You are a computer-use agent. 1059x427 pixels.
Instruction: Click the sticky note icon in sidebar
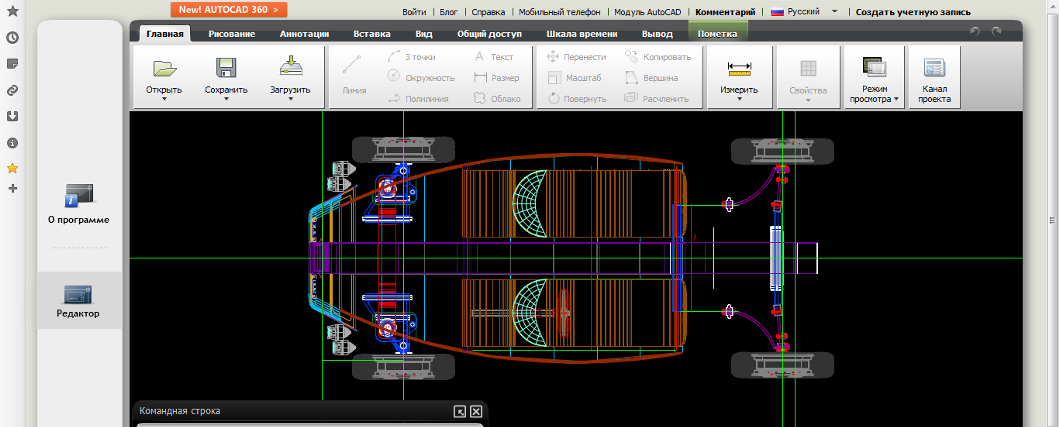point(11,64)
